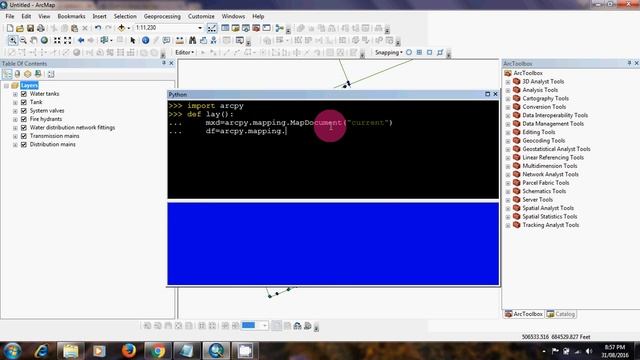Toggle Fire hydrants layer checkbox
Screen dimensions: 640x360
pyautogui.click(x=24, y=119)
